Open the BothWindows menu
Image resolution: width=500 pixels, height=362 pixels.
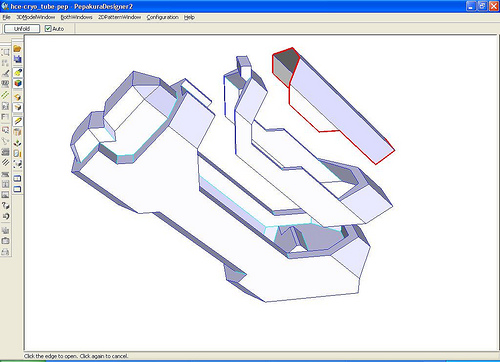point(76,17)
